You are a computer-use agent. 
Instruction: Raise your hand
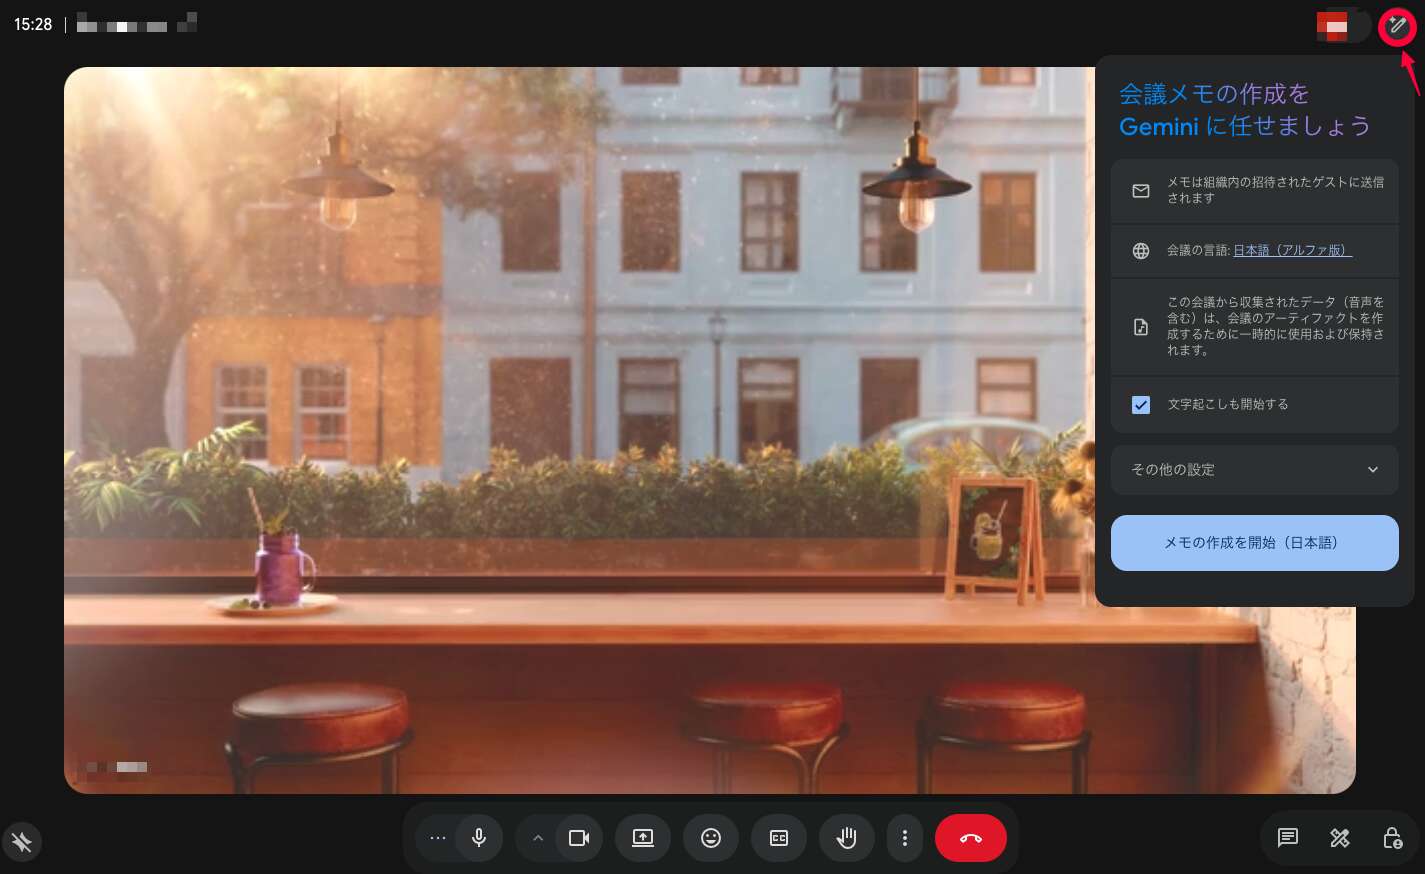point(847,838)
